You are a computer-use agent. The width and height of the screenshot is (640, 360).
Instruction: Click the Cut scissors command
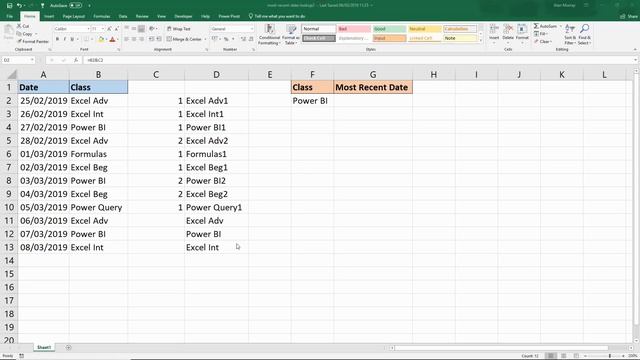(x=23, y=26)
